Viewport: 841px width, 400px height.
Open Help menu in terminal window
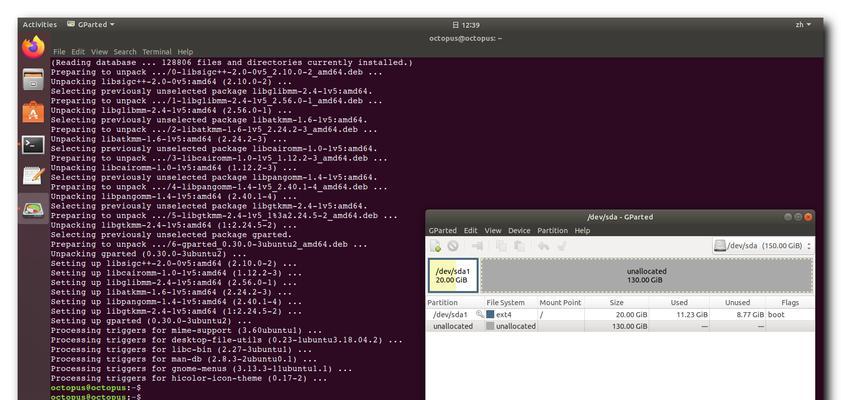(185, 52)
